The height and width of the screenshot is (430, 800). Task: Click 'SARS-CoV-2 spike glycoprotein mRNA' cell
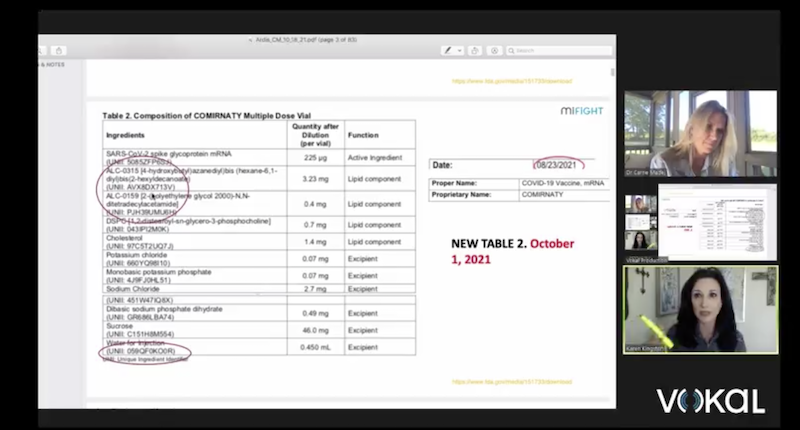point(194,158)
